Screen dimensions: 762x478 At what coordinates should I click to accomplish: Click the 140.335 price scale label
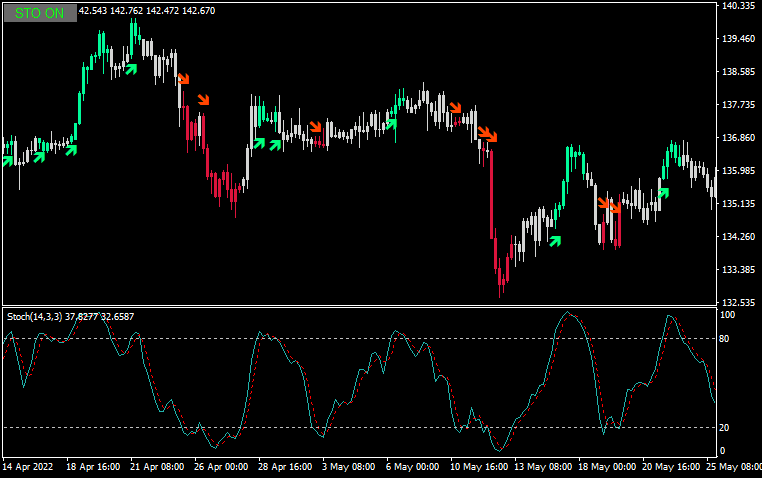[737, 6]
